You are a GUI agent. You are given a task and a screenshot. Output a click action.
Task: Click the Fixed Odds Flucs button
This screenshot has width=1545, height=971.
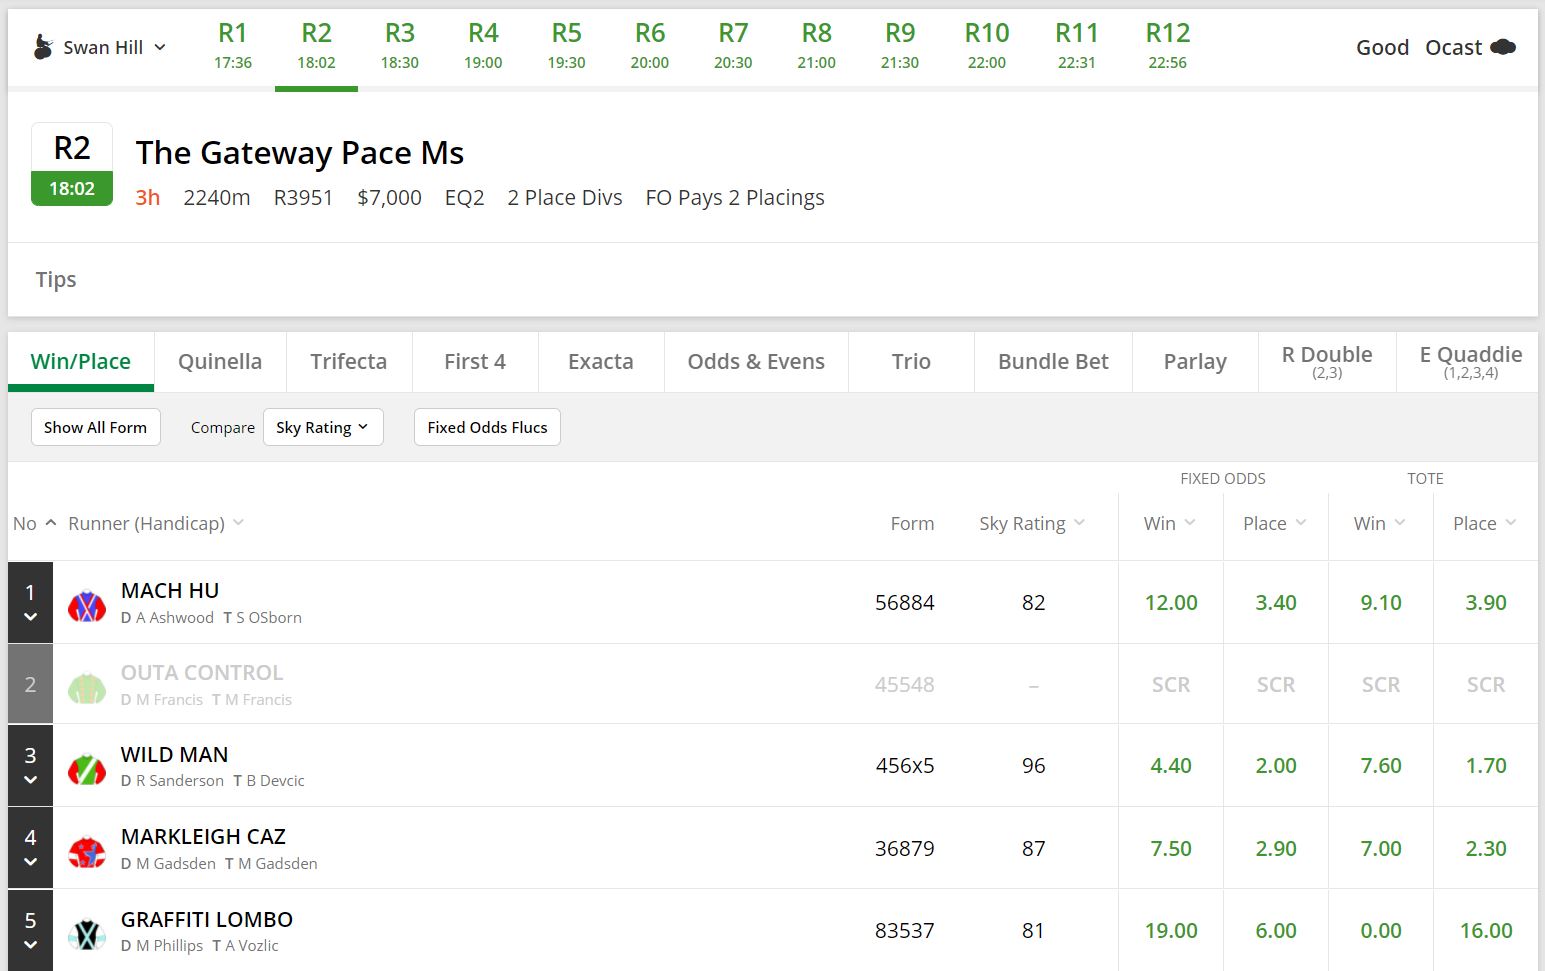click(x=487, y=427)
